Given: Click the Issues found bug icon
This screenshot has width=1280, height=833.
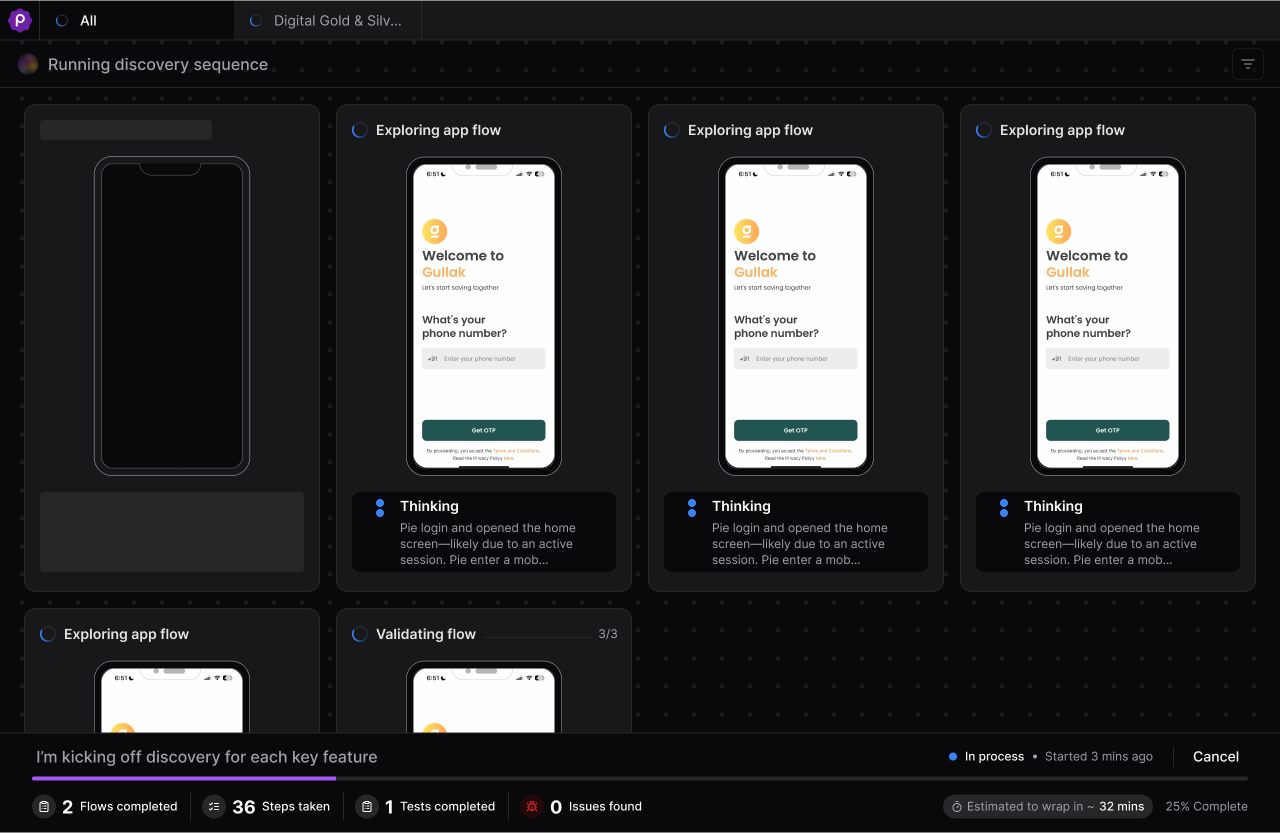Looking at the screenshot, I should pos(532,806).
